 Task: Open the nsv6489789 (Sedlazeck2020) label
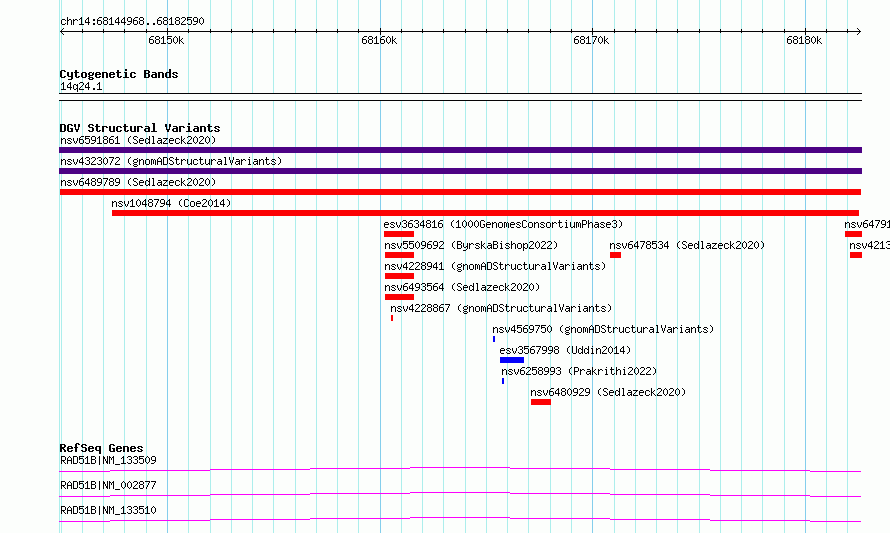click(138, 182)
